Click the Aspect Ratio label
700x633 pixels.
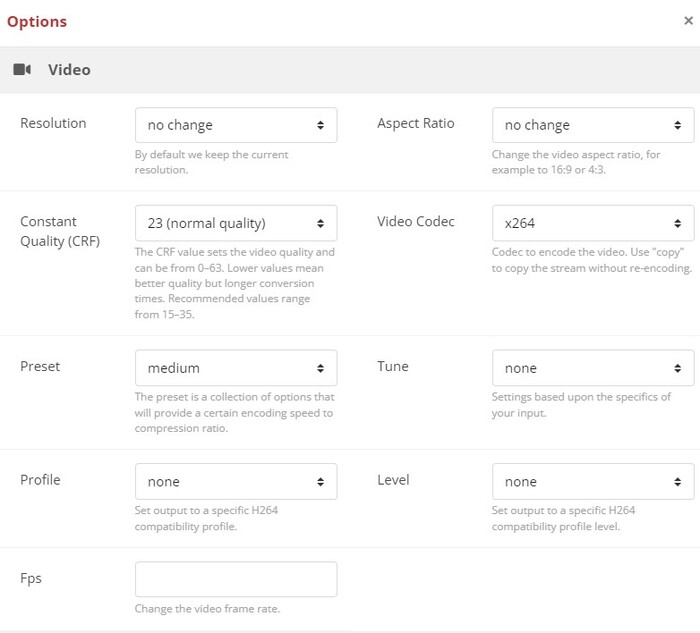(416, 123)
